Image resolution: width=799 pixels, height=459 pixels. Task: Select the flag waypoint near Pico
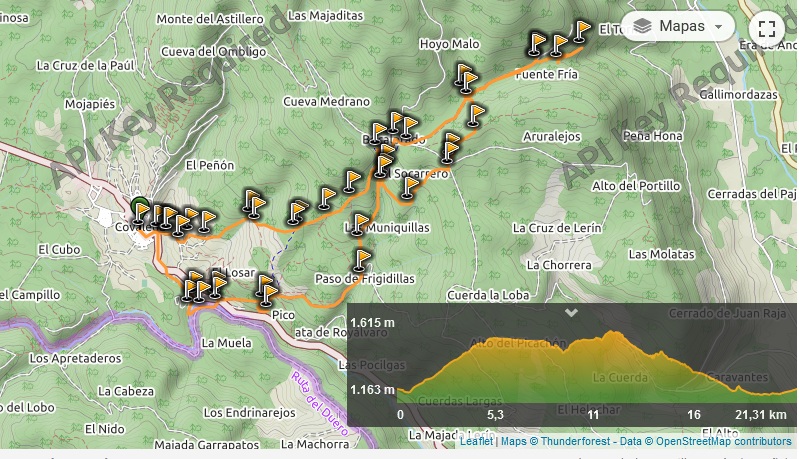(x=267, y=295)
